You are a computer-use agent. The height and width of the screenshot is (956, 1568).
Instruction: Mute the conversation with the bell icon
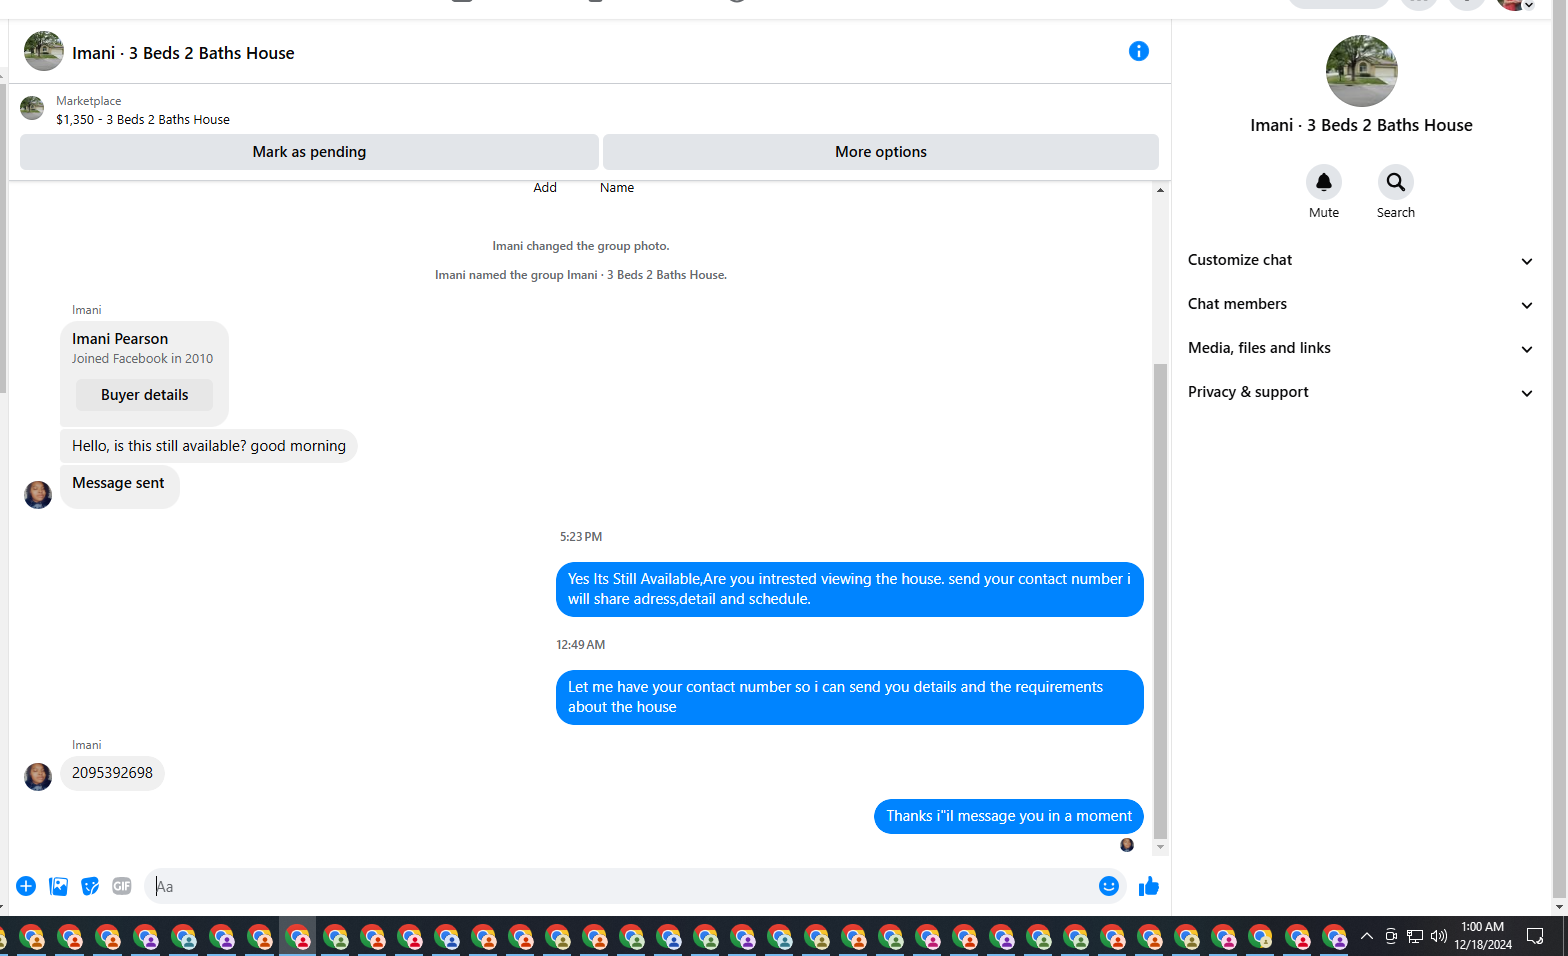tap(1324, 182)
